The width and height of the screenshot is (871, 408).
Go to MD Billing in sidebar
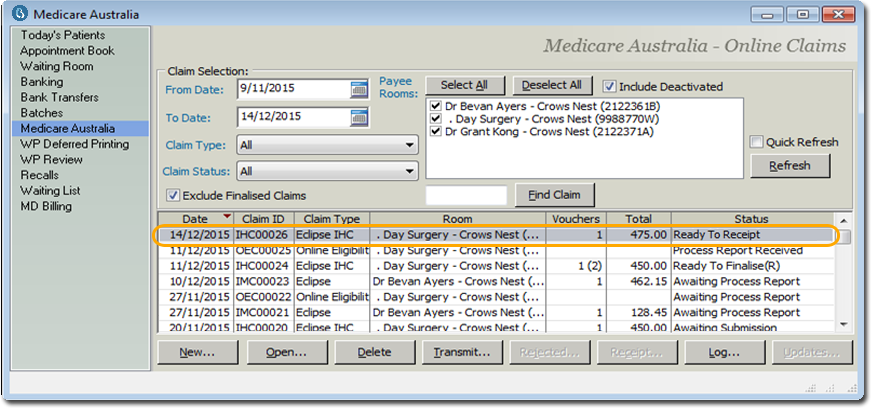[47, 206]
